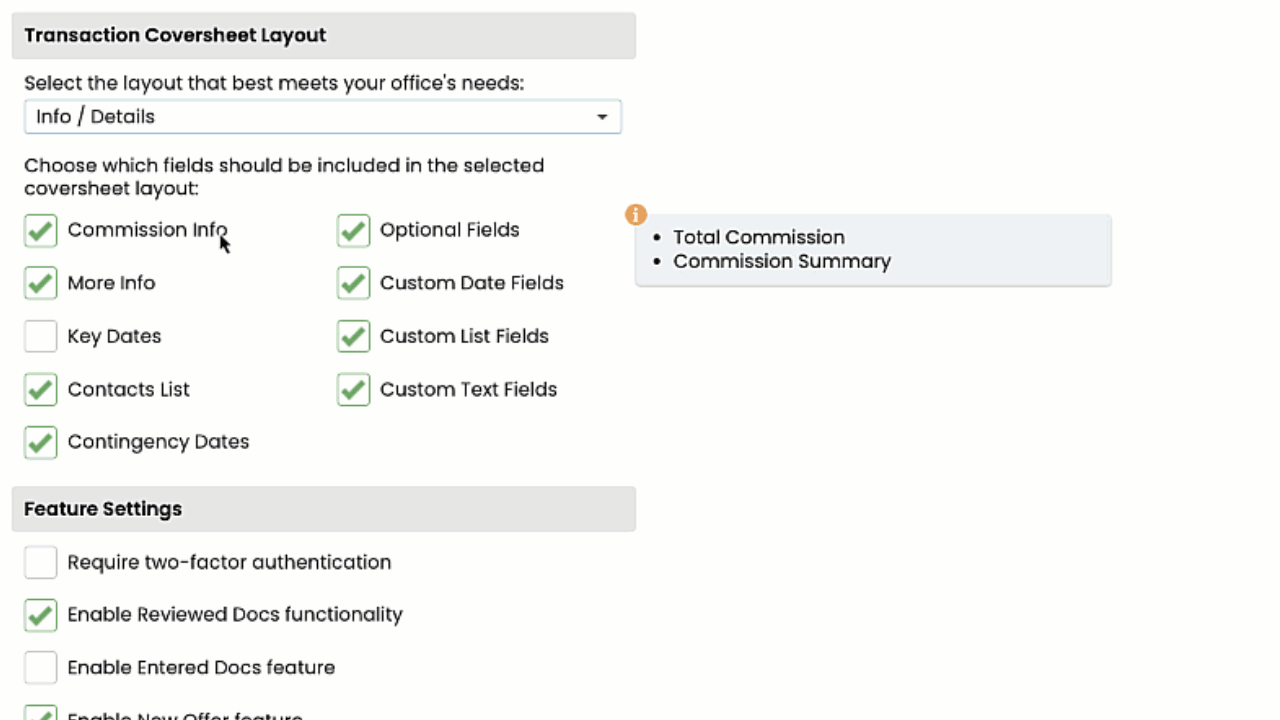Image resolution: width=1280 pixels, height=720 pixels.
Task: Turn on Enable Entered Docs feature
Action: [x=41, y=668]
